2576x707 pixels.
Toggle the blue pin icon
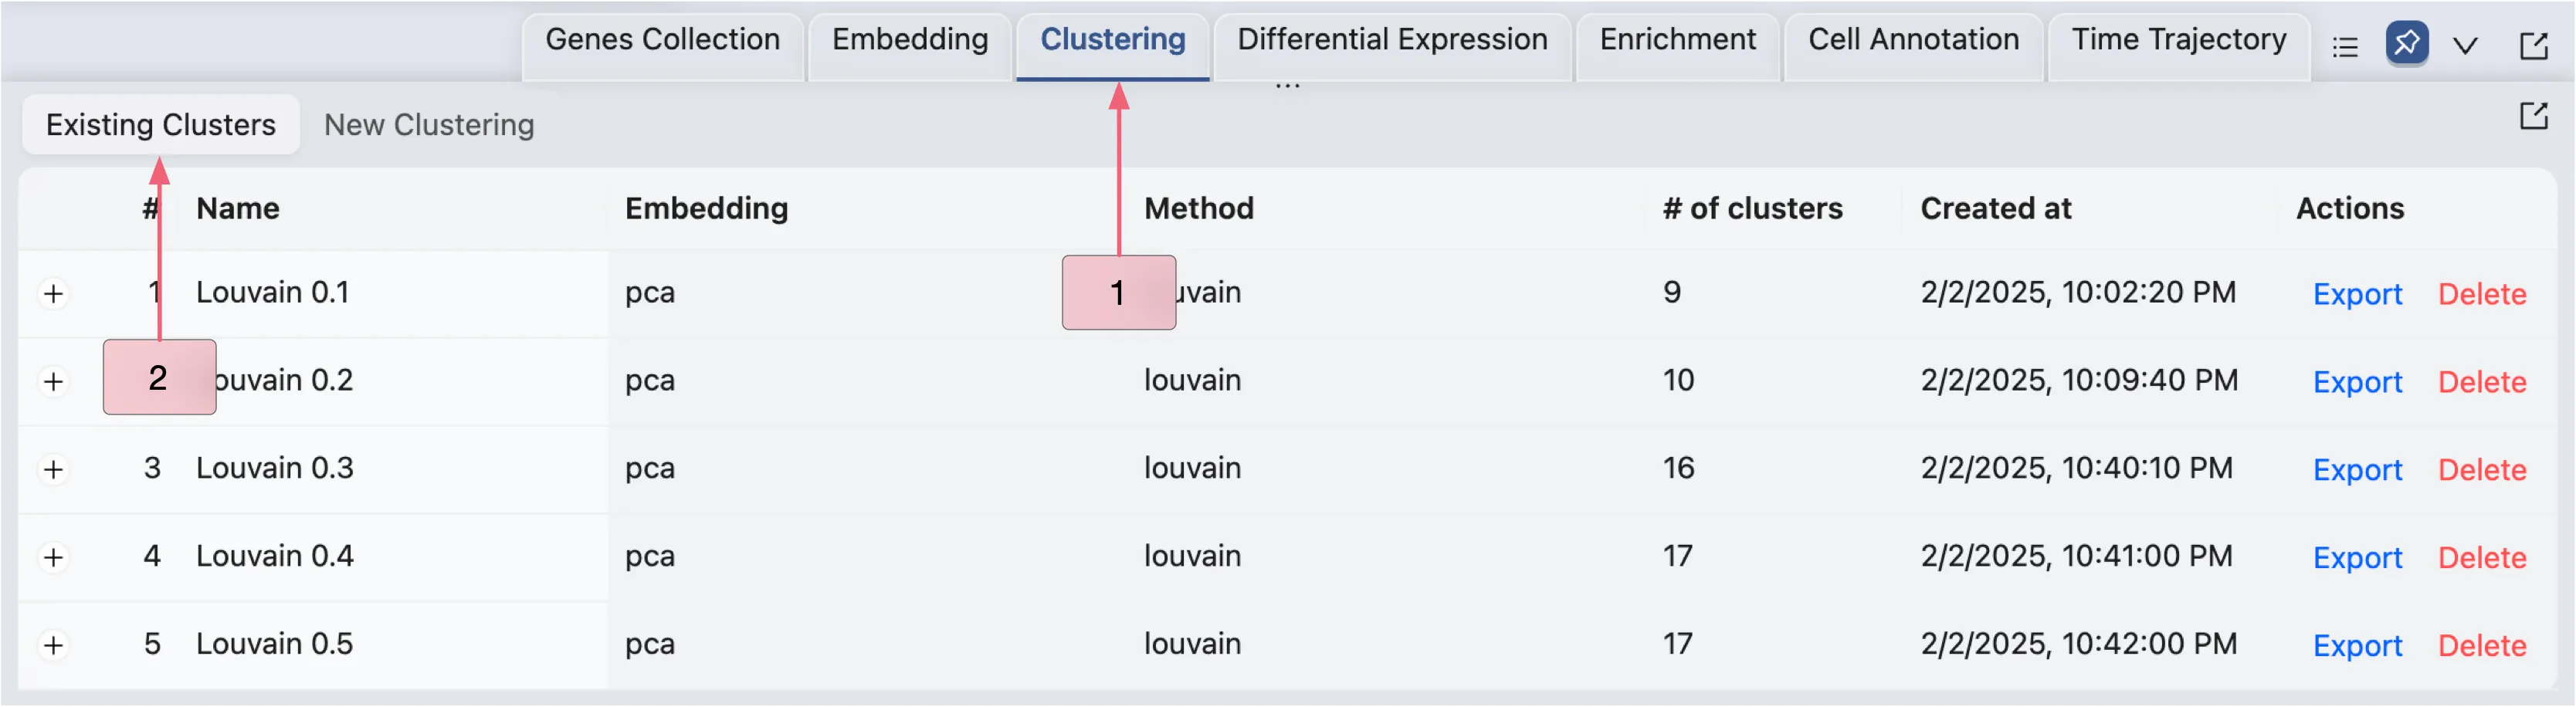tap(2407, 44)
